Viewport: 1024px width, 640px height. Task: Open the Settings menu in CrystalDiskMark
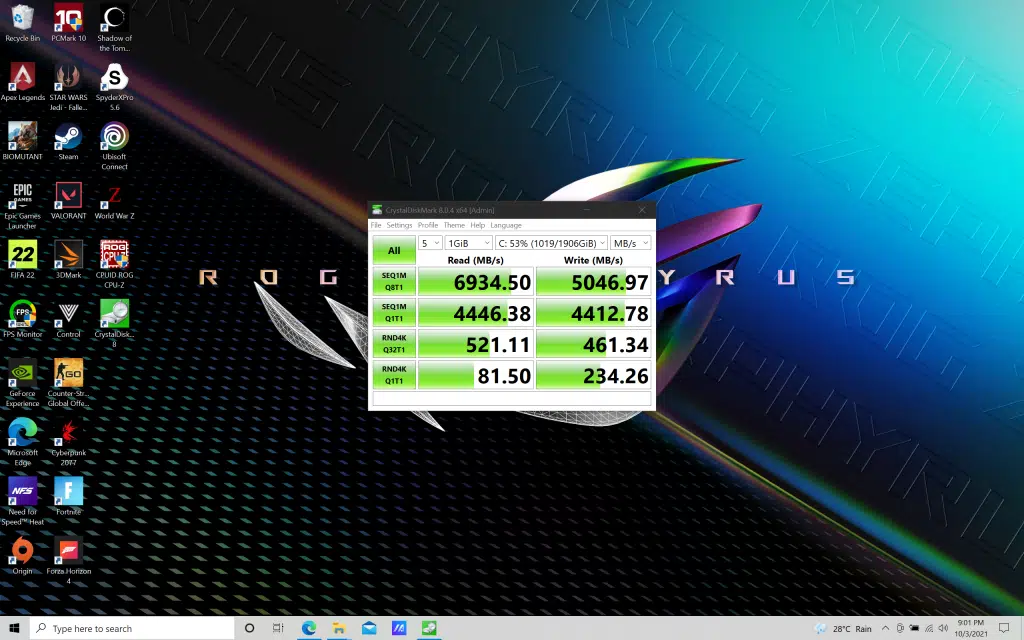point(399,225)
